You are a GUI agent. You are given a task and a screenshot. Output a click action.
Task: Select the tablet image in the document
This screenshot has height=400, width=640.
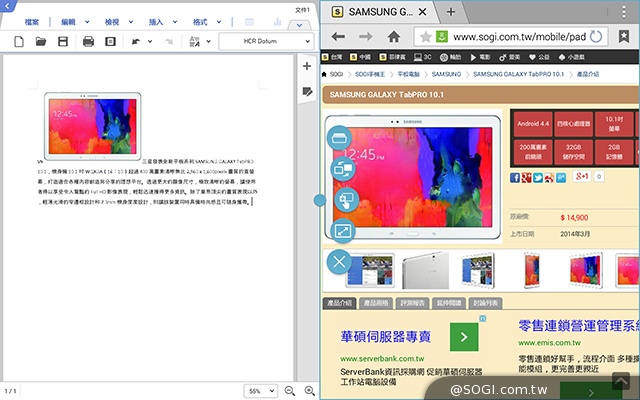(93, 126)
